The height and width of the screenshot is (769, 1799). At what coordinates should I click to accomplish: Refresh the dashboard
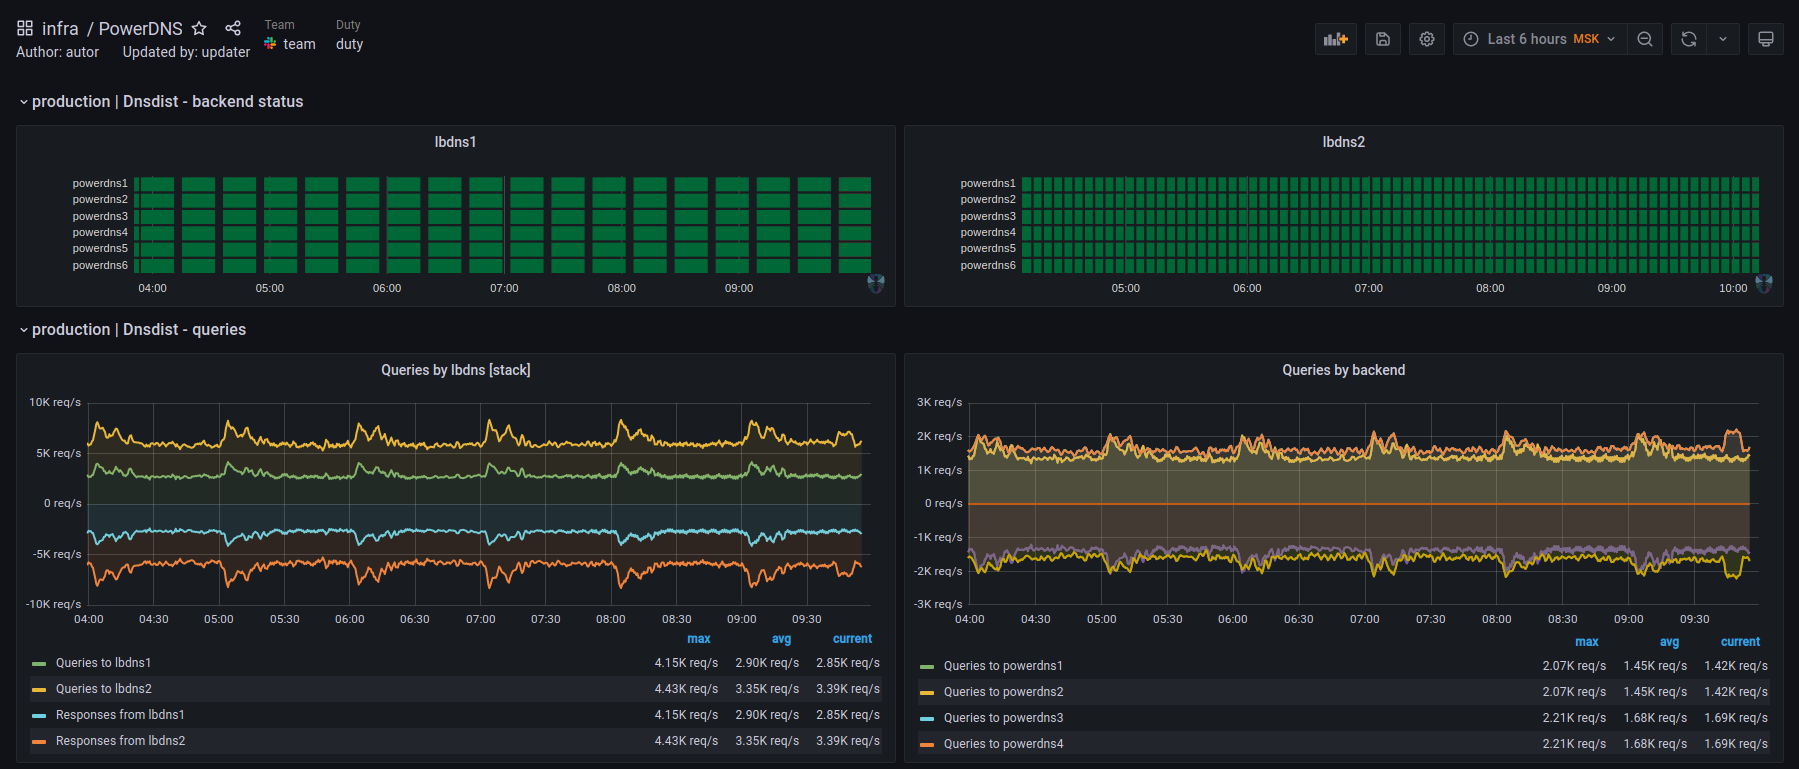click(1689, 39)
